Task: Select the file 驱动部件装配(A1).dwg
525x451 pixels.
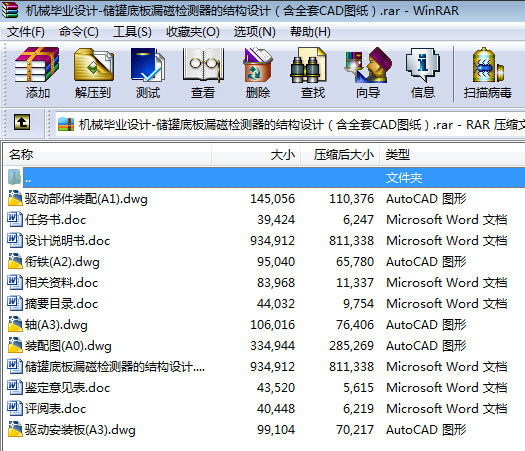Action: pyautogui.click(x=86, y=199)
